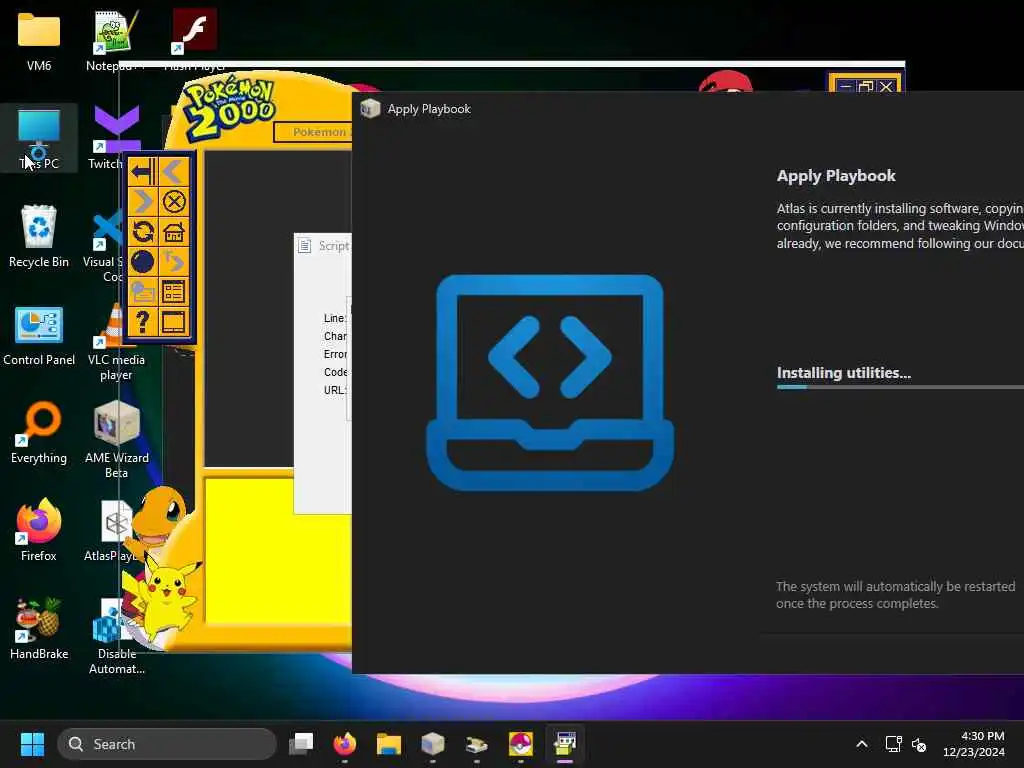Open Task View from the taskbar
Viewport: 1024px width, 768px height.
coord(301,744)
